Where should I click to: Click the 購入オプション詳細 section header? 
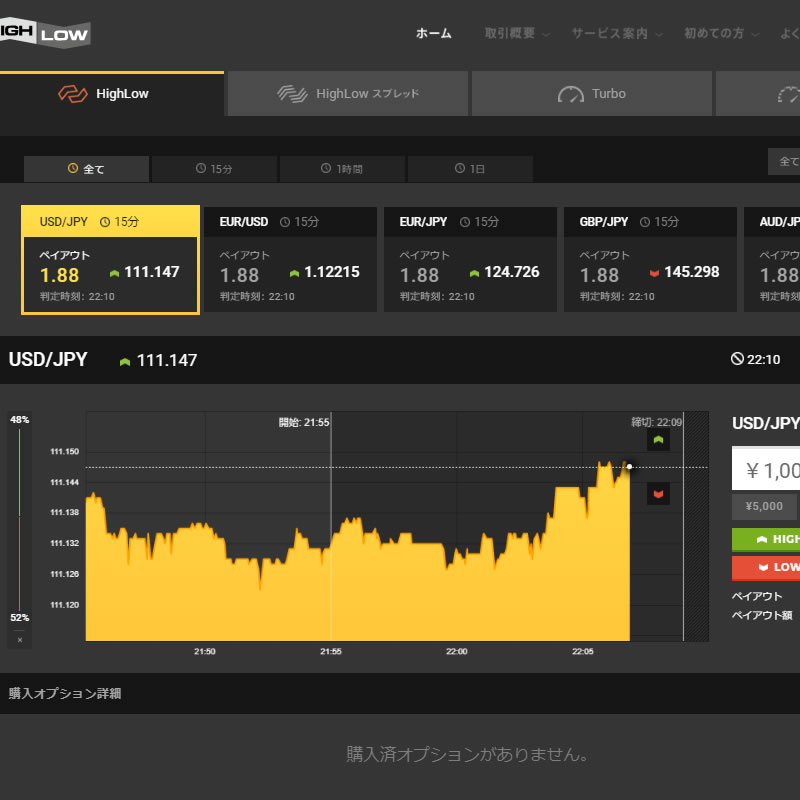[65, 693]
